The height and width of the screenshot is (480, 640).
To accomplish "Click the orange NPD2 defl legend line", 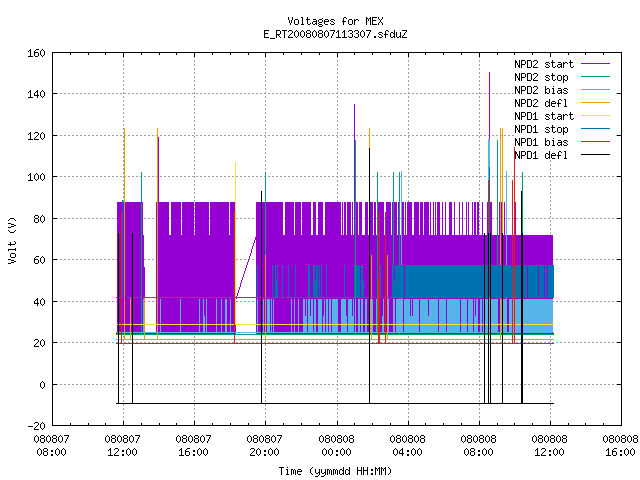I will (596, 103).
